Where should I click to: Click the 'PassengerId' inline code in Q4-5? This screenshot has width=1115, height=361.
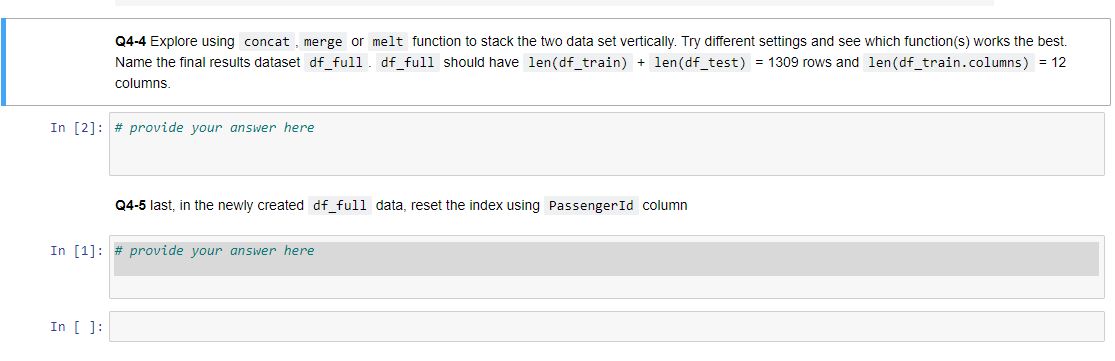pyautogui.click(x=592, y=206)
